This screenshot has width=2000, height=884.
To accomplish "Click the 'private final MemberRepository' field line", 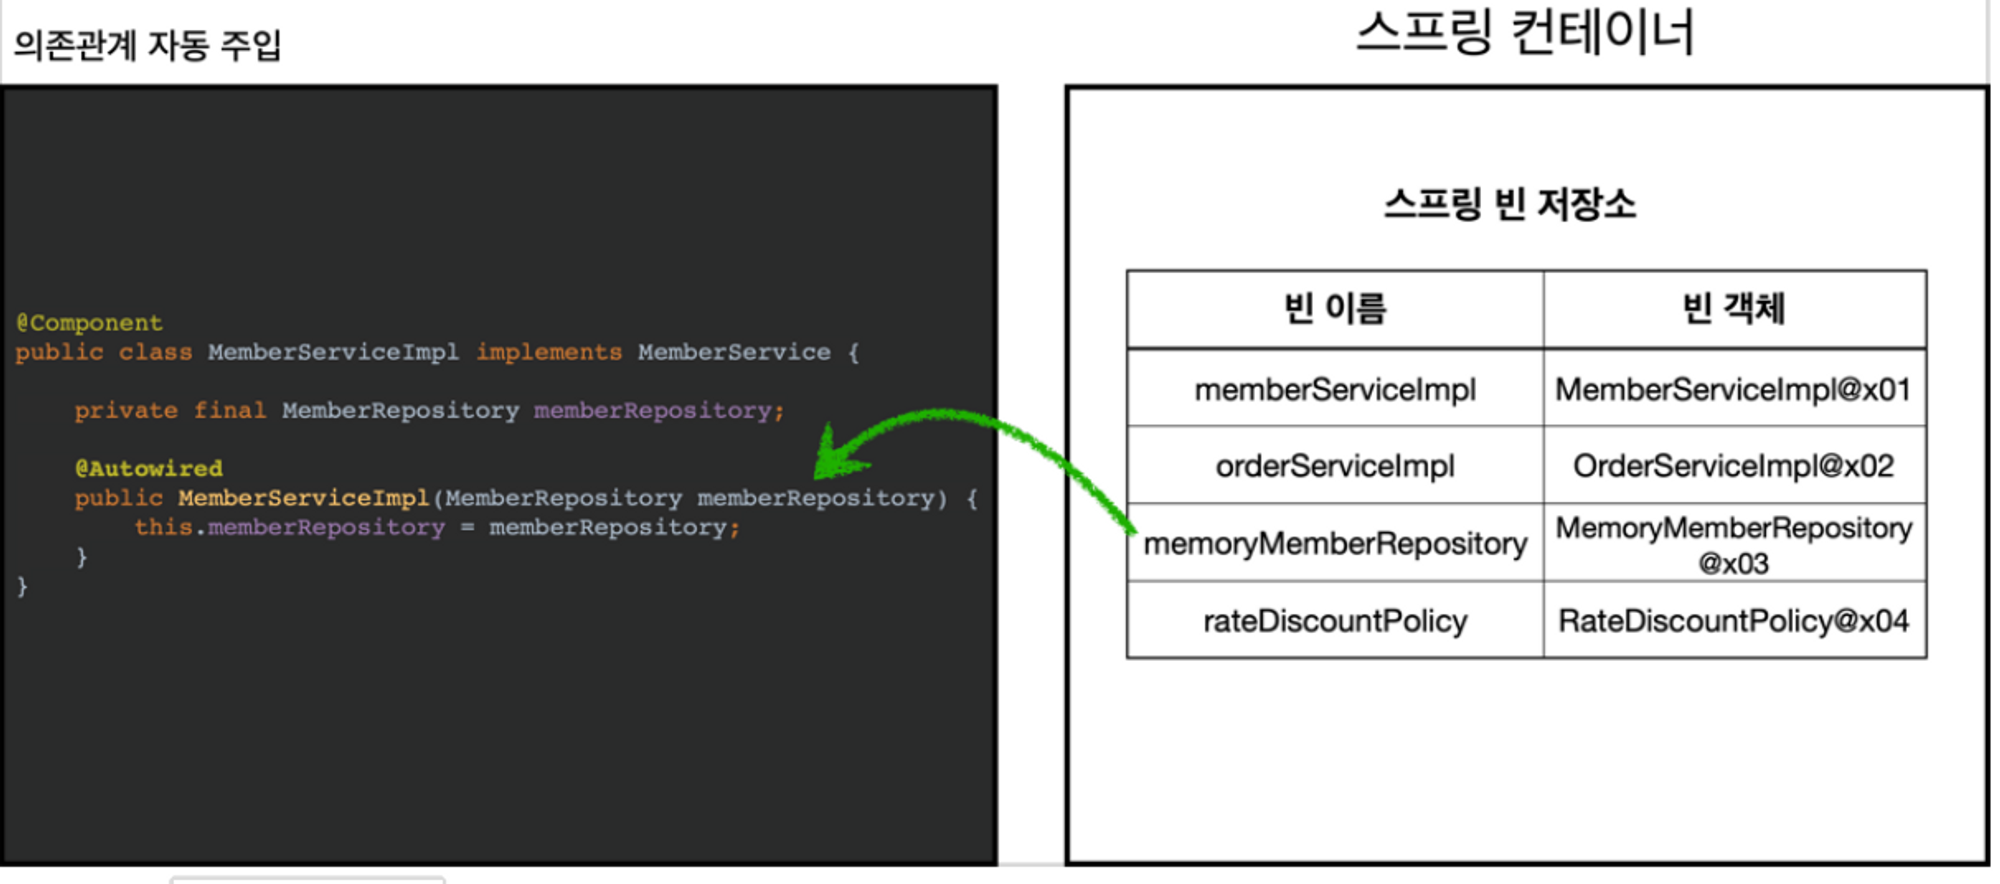I will point(430,410).
